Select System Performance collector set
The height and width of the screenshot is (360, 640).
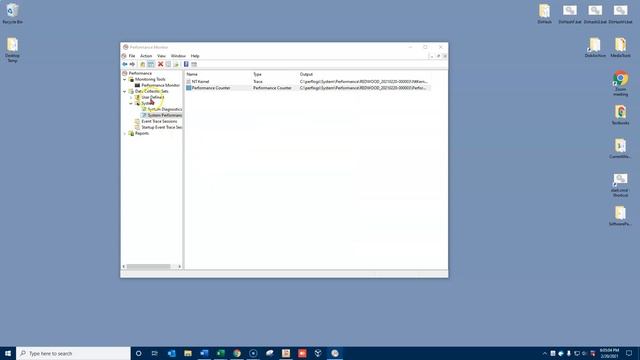coord(164,116)
